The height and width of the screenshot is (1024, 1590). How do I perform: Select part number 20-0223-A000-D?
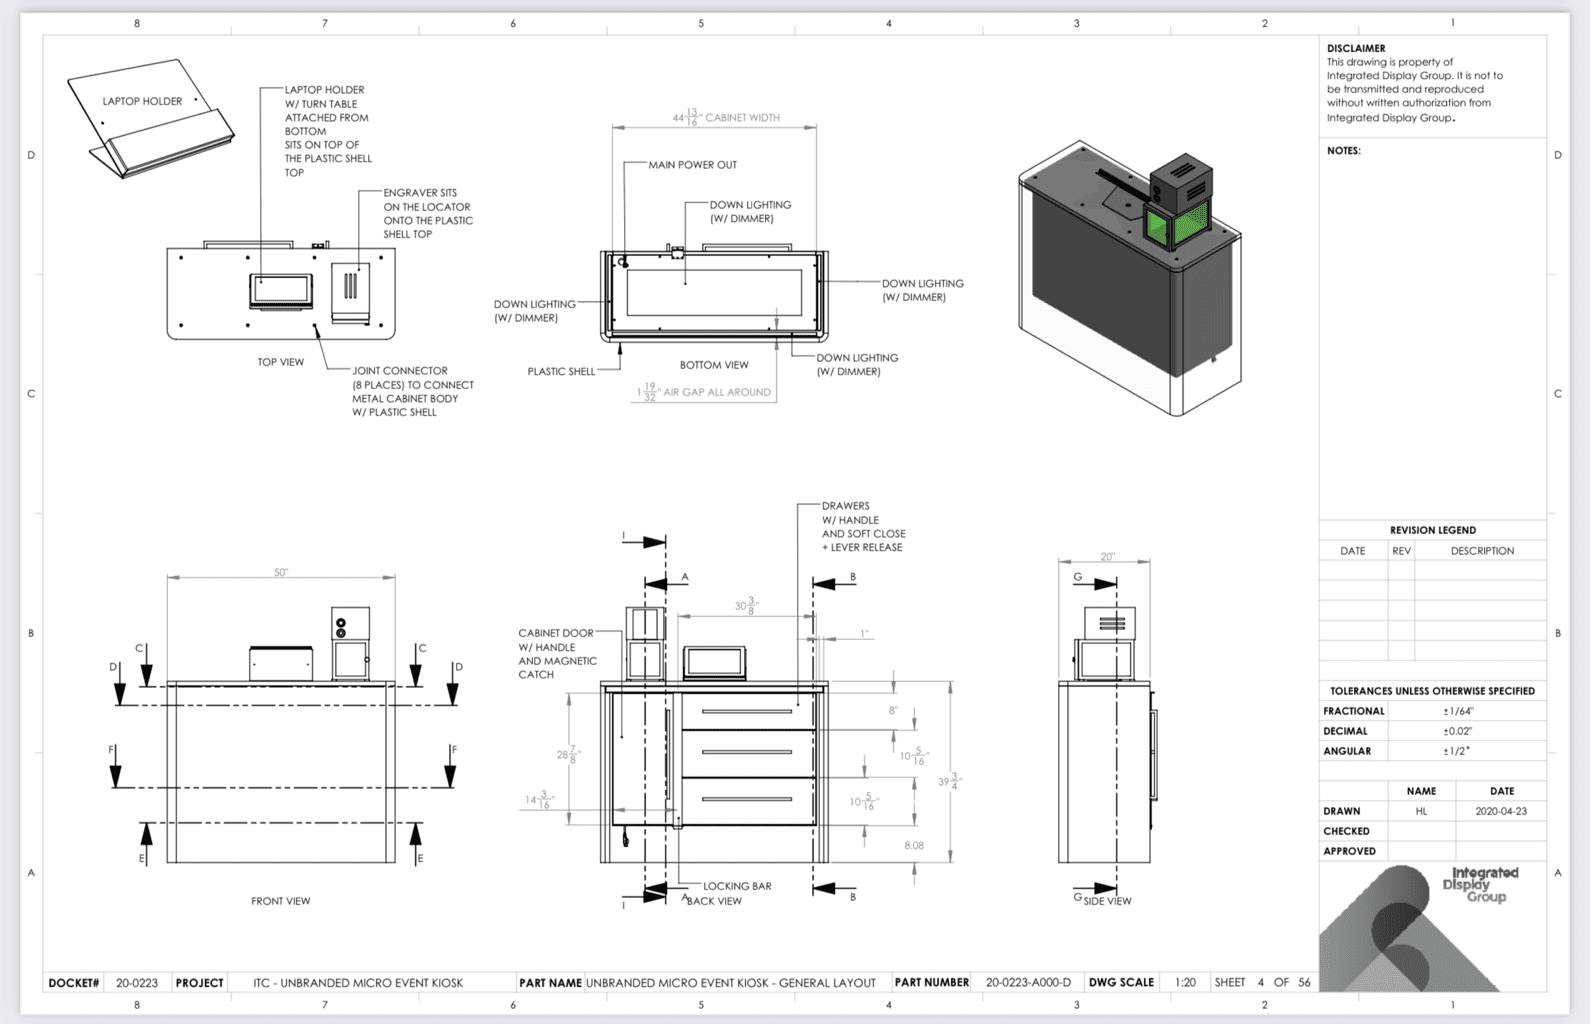pyautogui.click(x=1028, y=983)
